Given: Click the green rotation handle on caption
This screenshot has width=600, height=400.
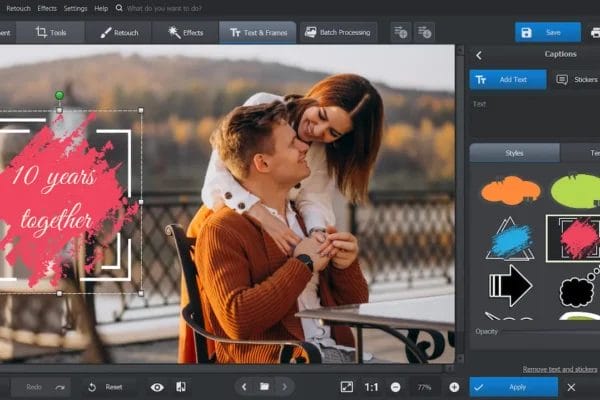Looking at the screenshot, I should [59, 96].
